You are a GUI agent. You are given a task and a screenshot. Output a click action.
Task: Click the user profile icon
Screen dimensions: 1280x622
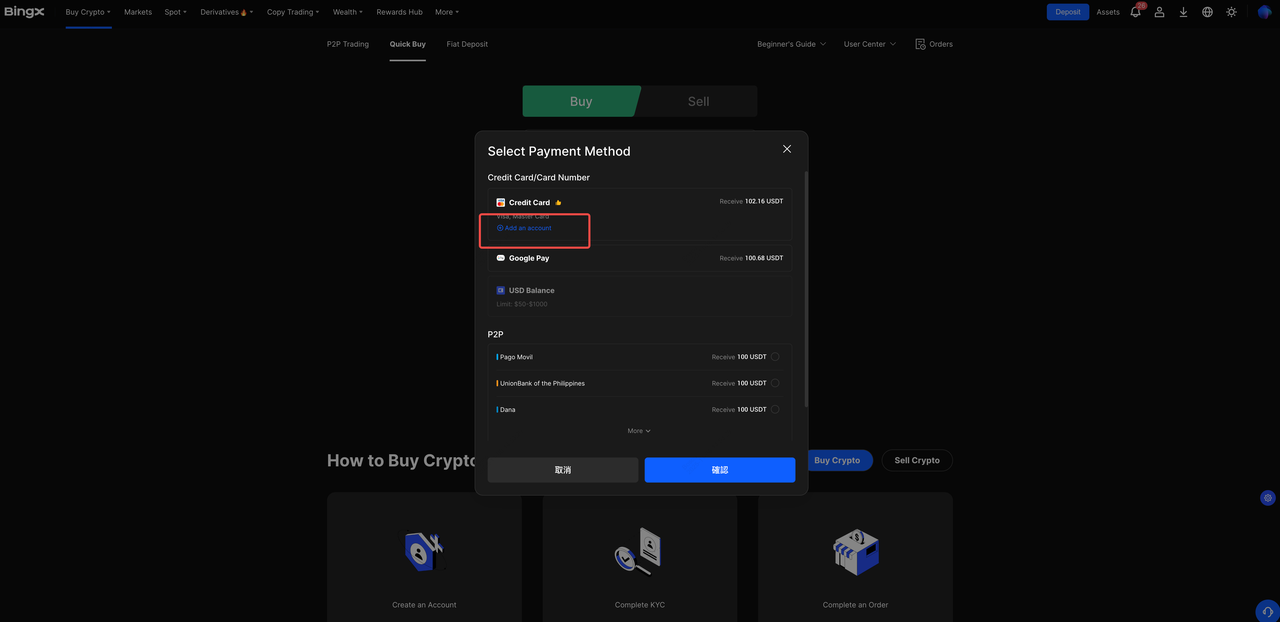pyautogui.click(x=1159, y=12)
